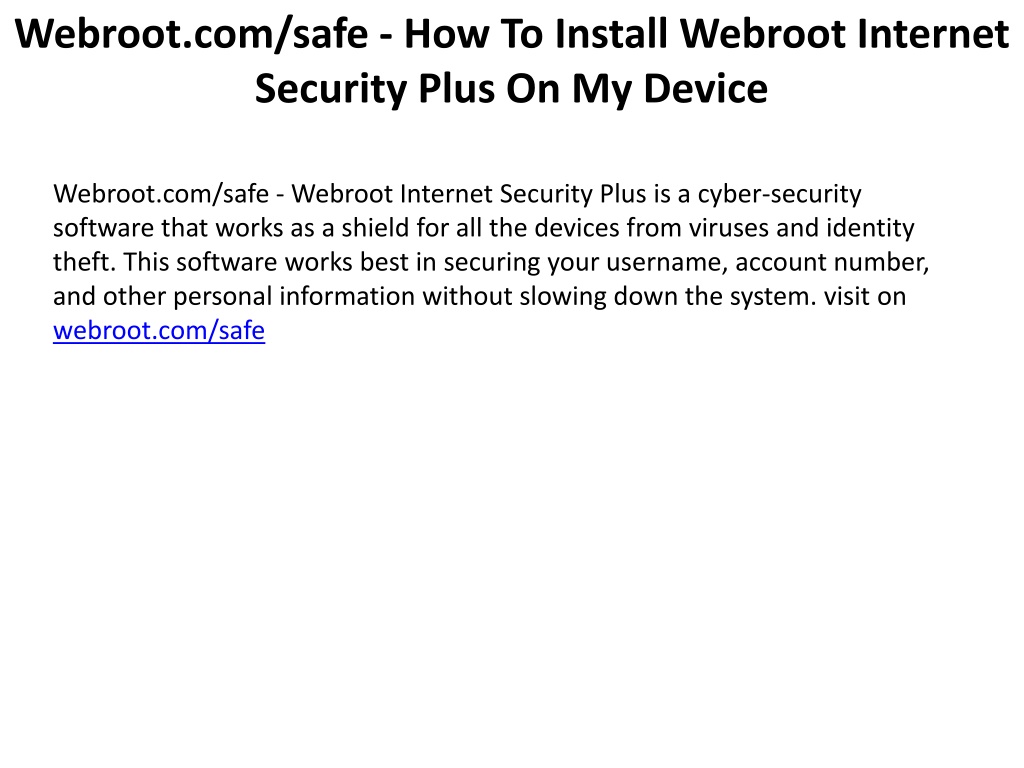Click the words 'account number,' in the paragraph
The height and width of the screenshot is (768, 1024).
[832, 262]
